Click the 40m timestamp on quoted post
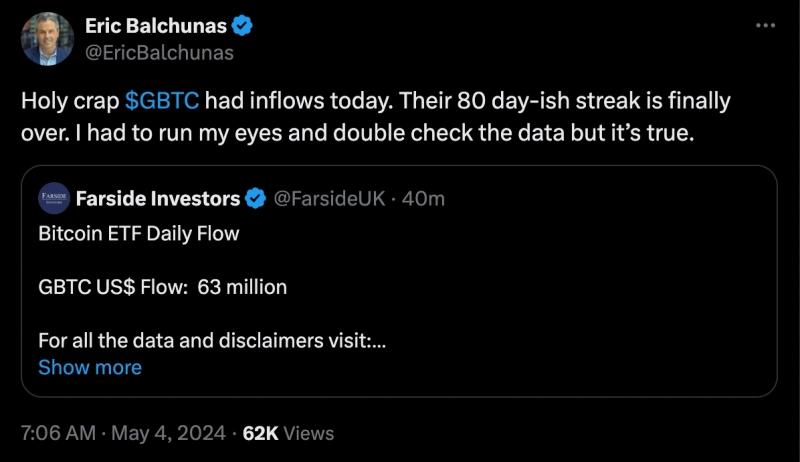This screenshot has height=462, width=800. coord(424,199)
